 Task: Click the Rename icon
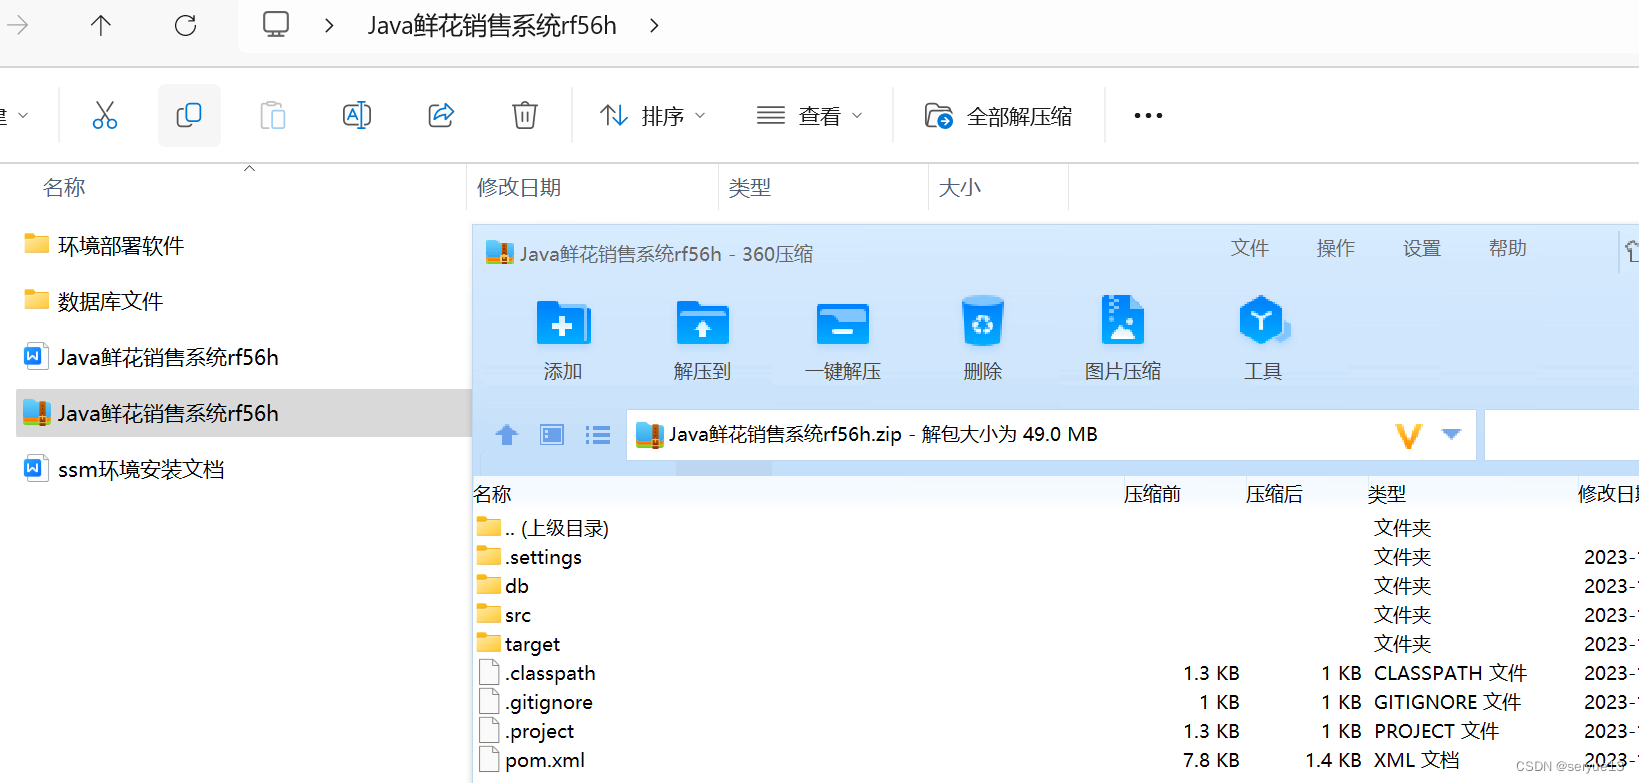click(x=357, y=116)
